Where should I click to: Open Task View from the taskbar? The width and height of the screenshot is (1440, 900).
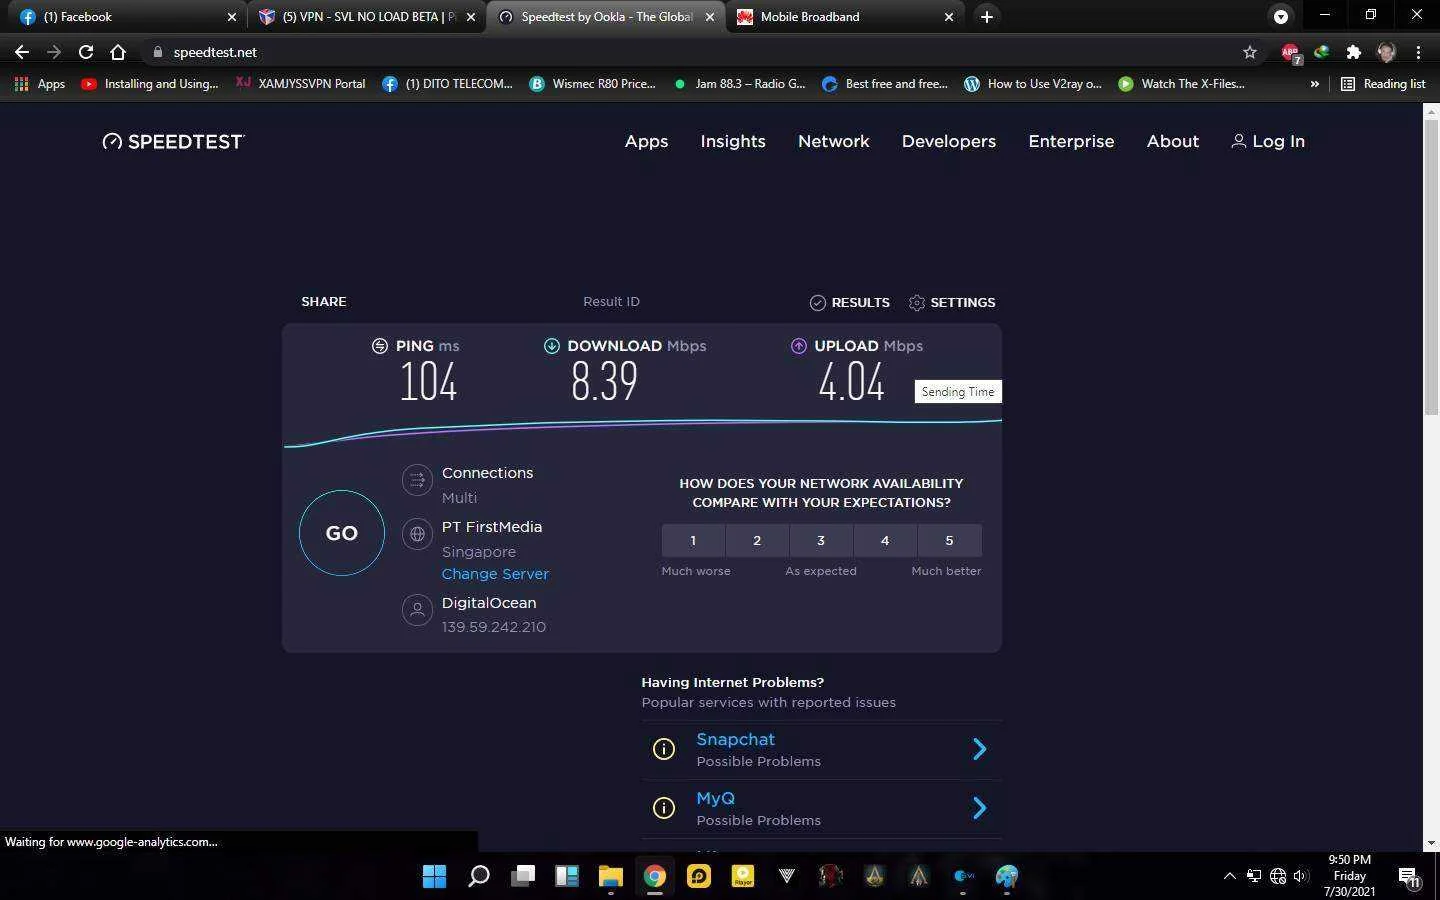pyautogui.click(x=523, y=876)
